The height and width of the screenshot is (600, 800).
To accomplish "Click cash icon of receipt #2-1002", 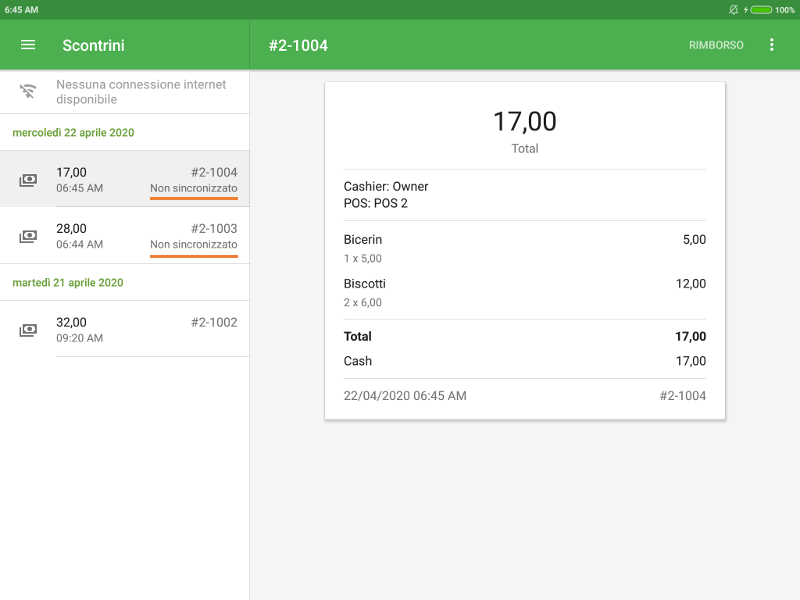I will [x=28, y=330].
